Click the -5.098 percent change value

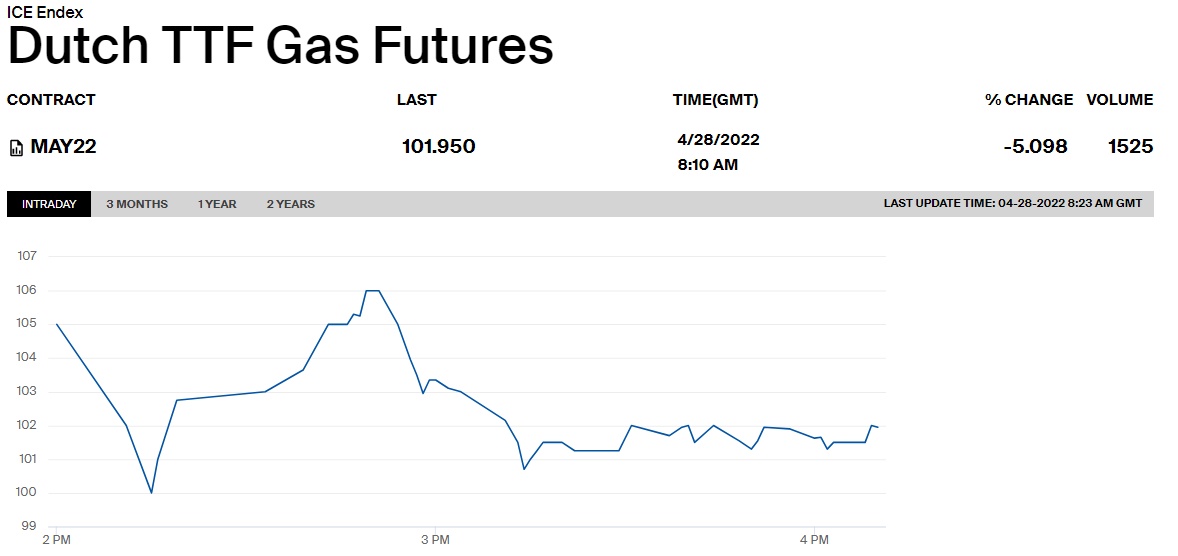click(x=1035, y=147)
